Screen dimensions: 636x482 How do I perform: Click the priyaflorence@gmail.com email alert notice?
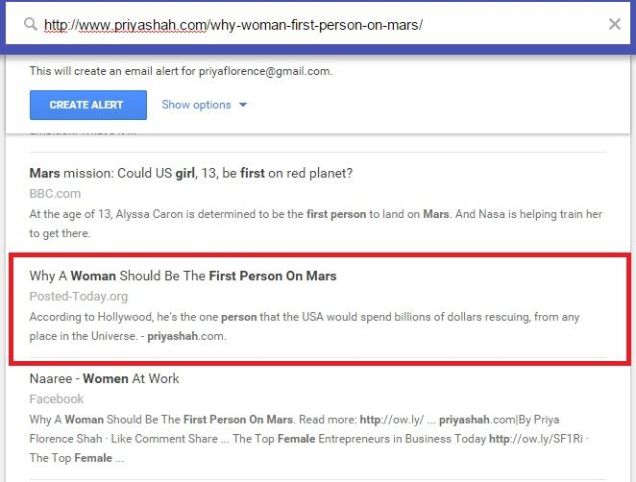tap(180, 71)
